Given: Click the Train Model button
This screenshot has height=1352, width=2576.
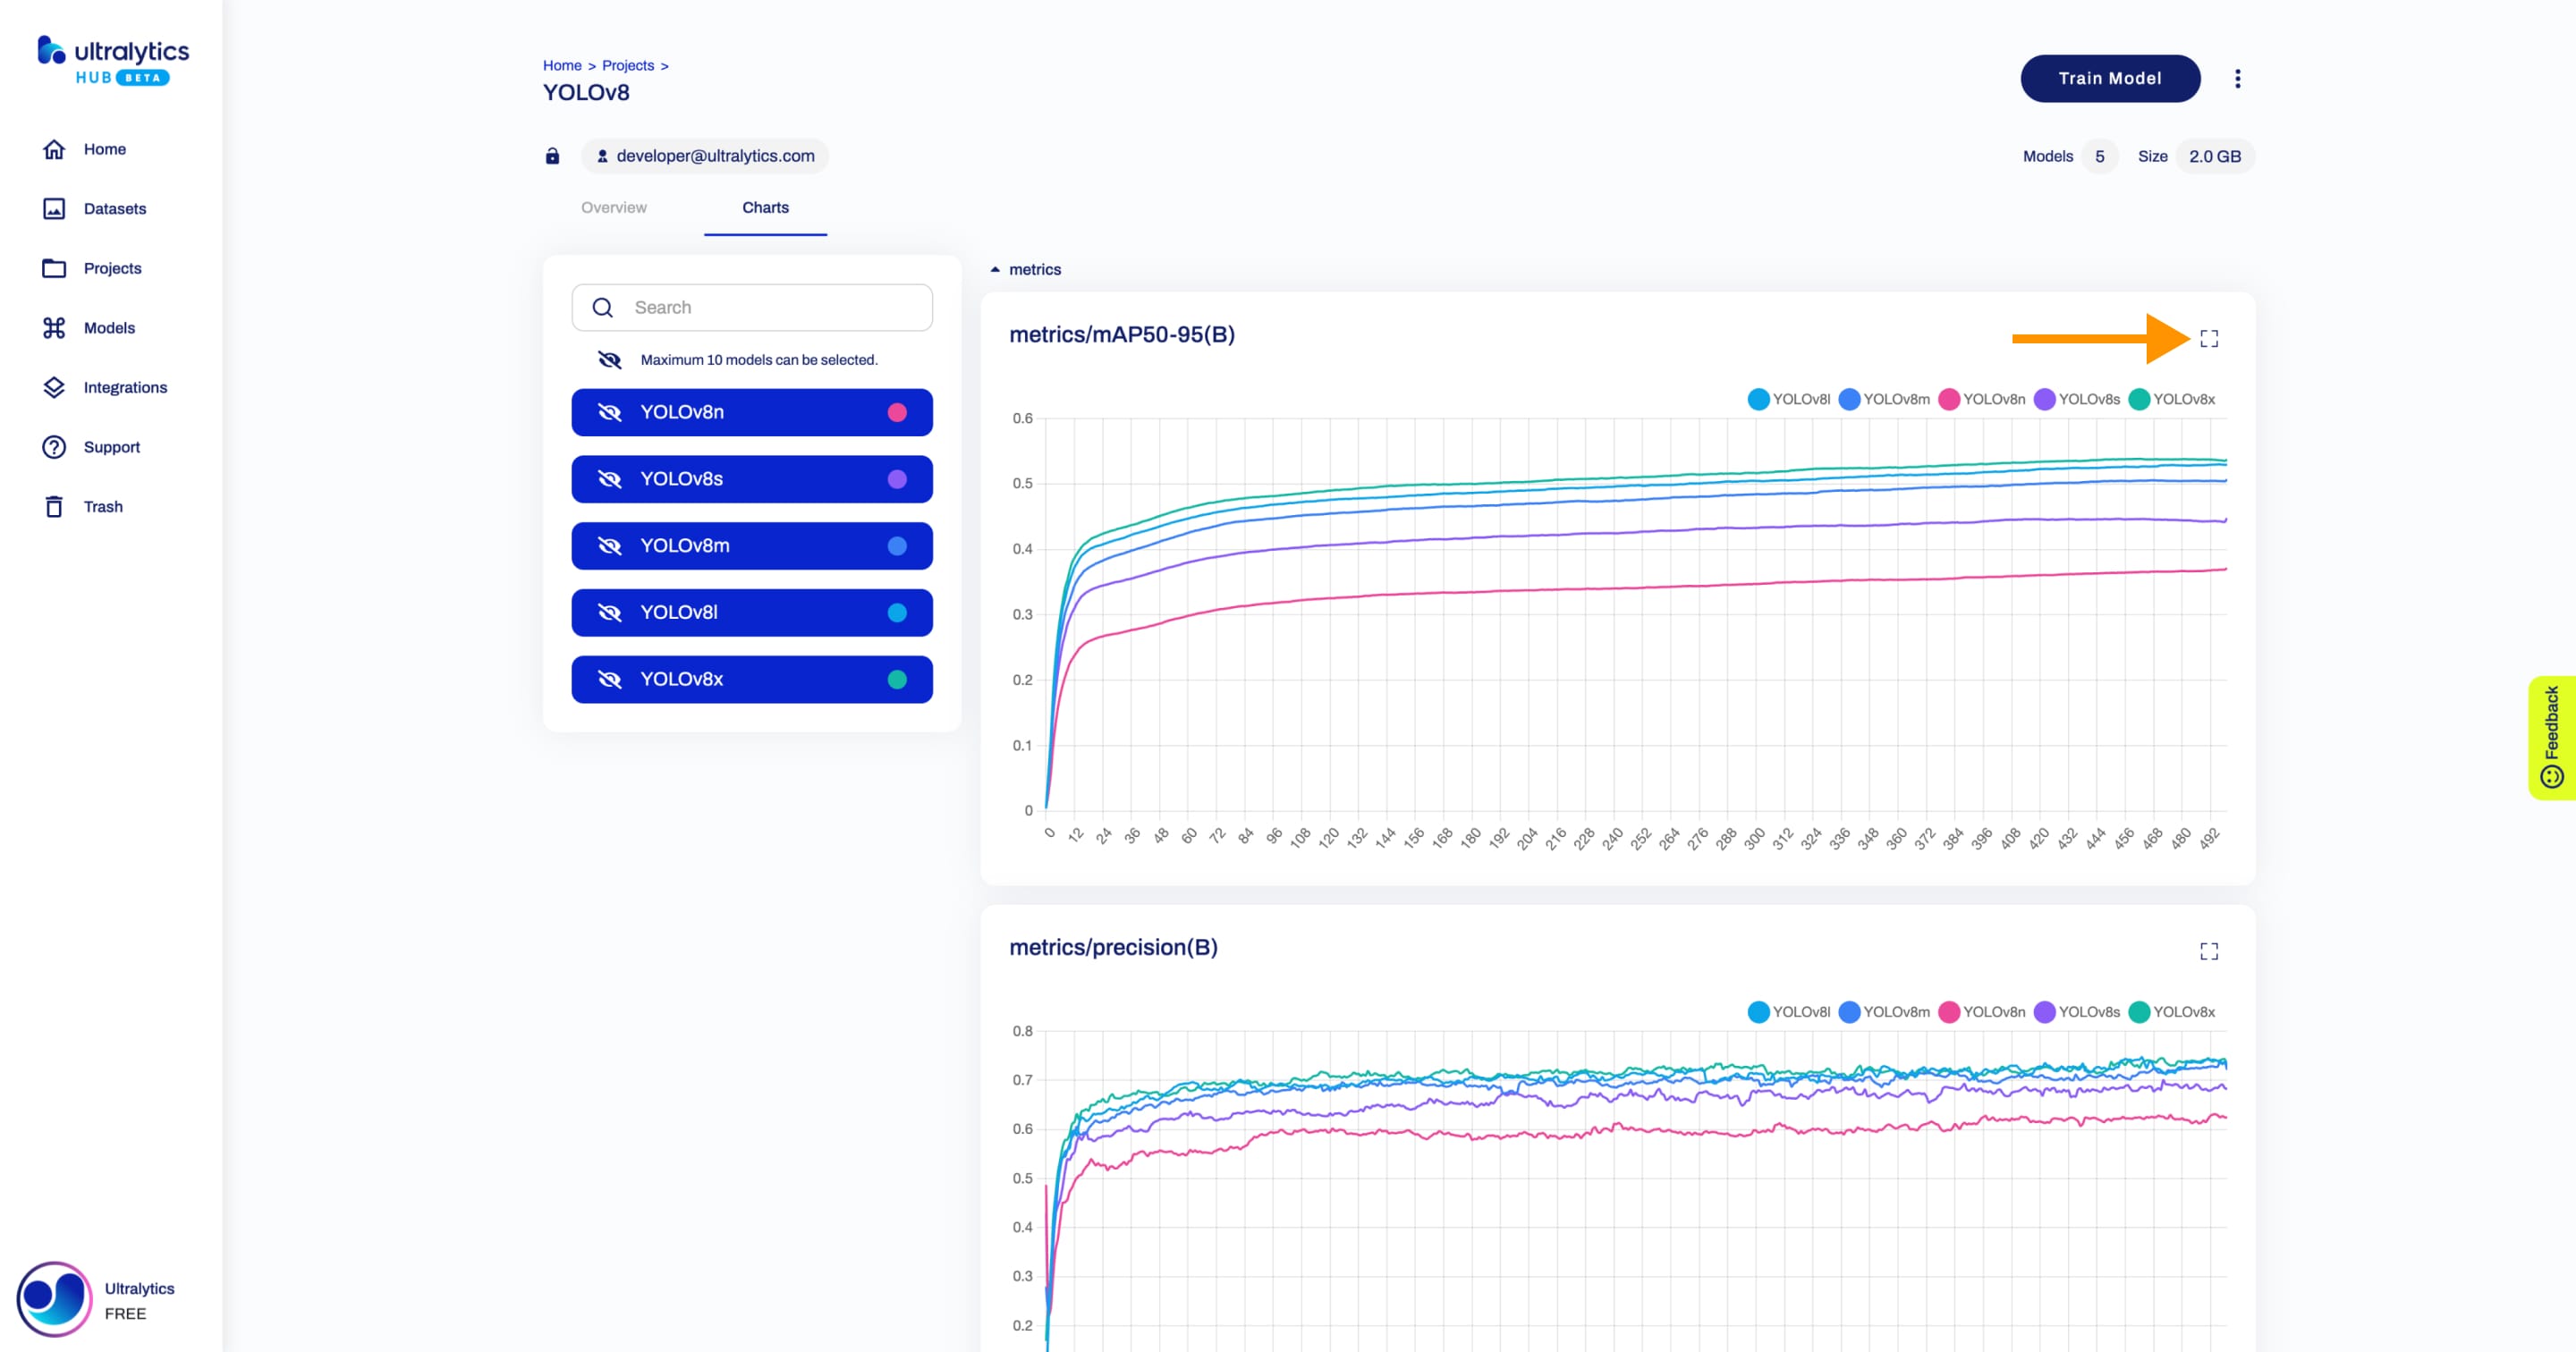Looking at the screenshot, I should pos(2111,79).
